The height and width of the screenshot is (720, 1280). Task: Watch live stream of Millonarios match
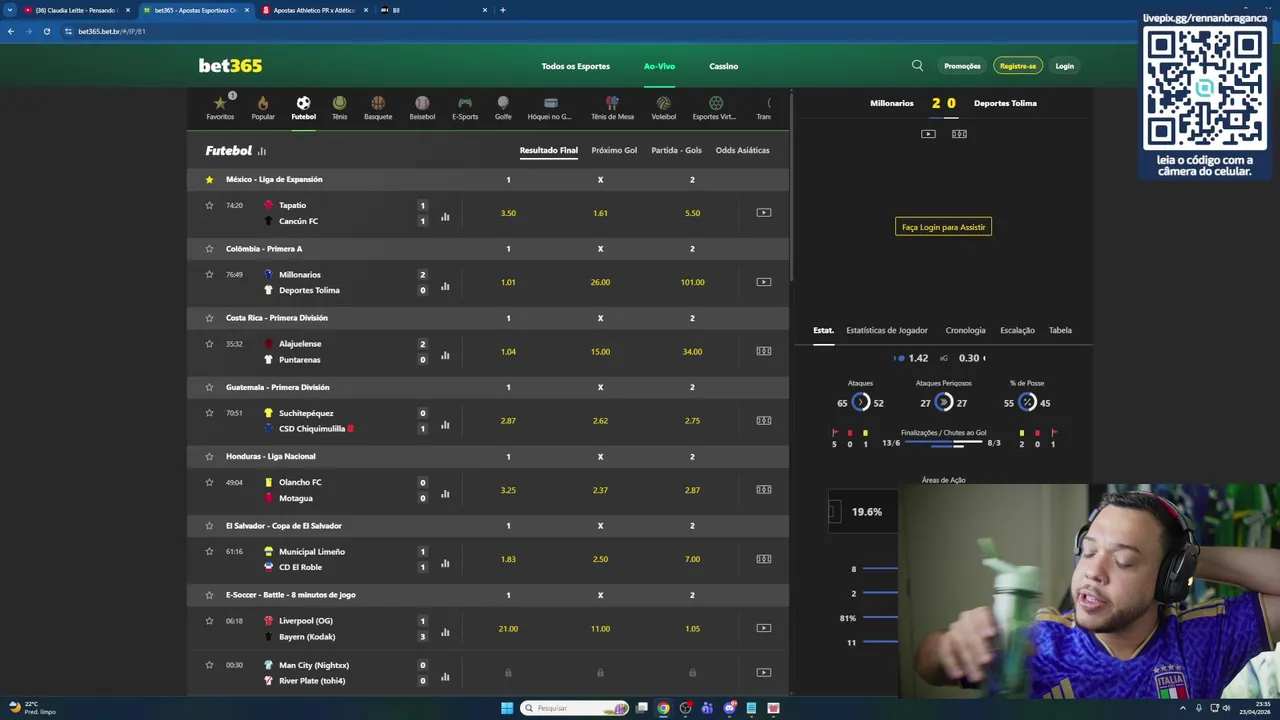(x=764, y=282)
